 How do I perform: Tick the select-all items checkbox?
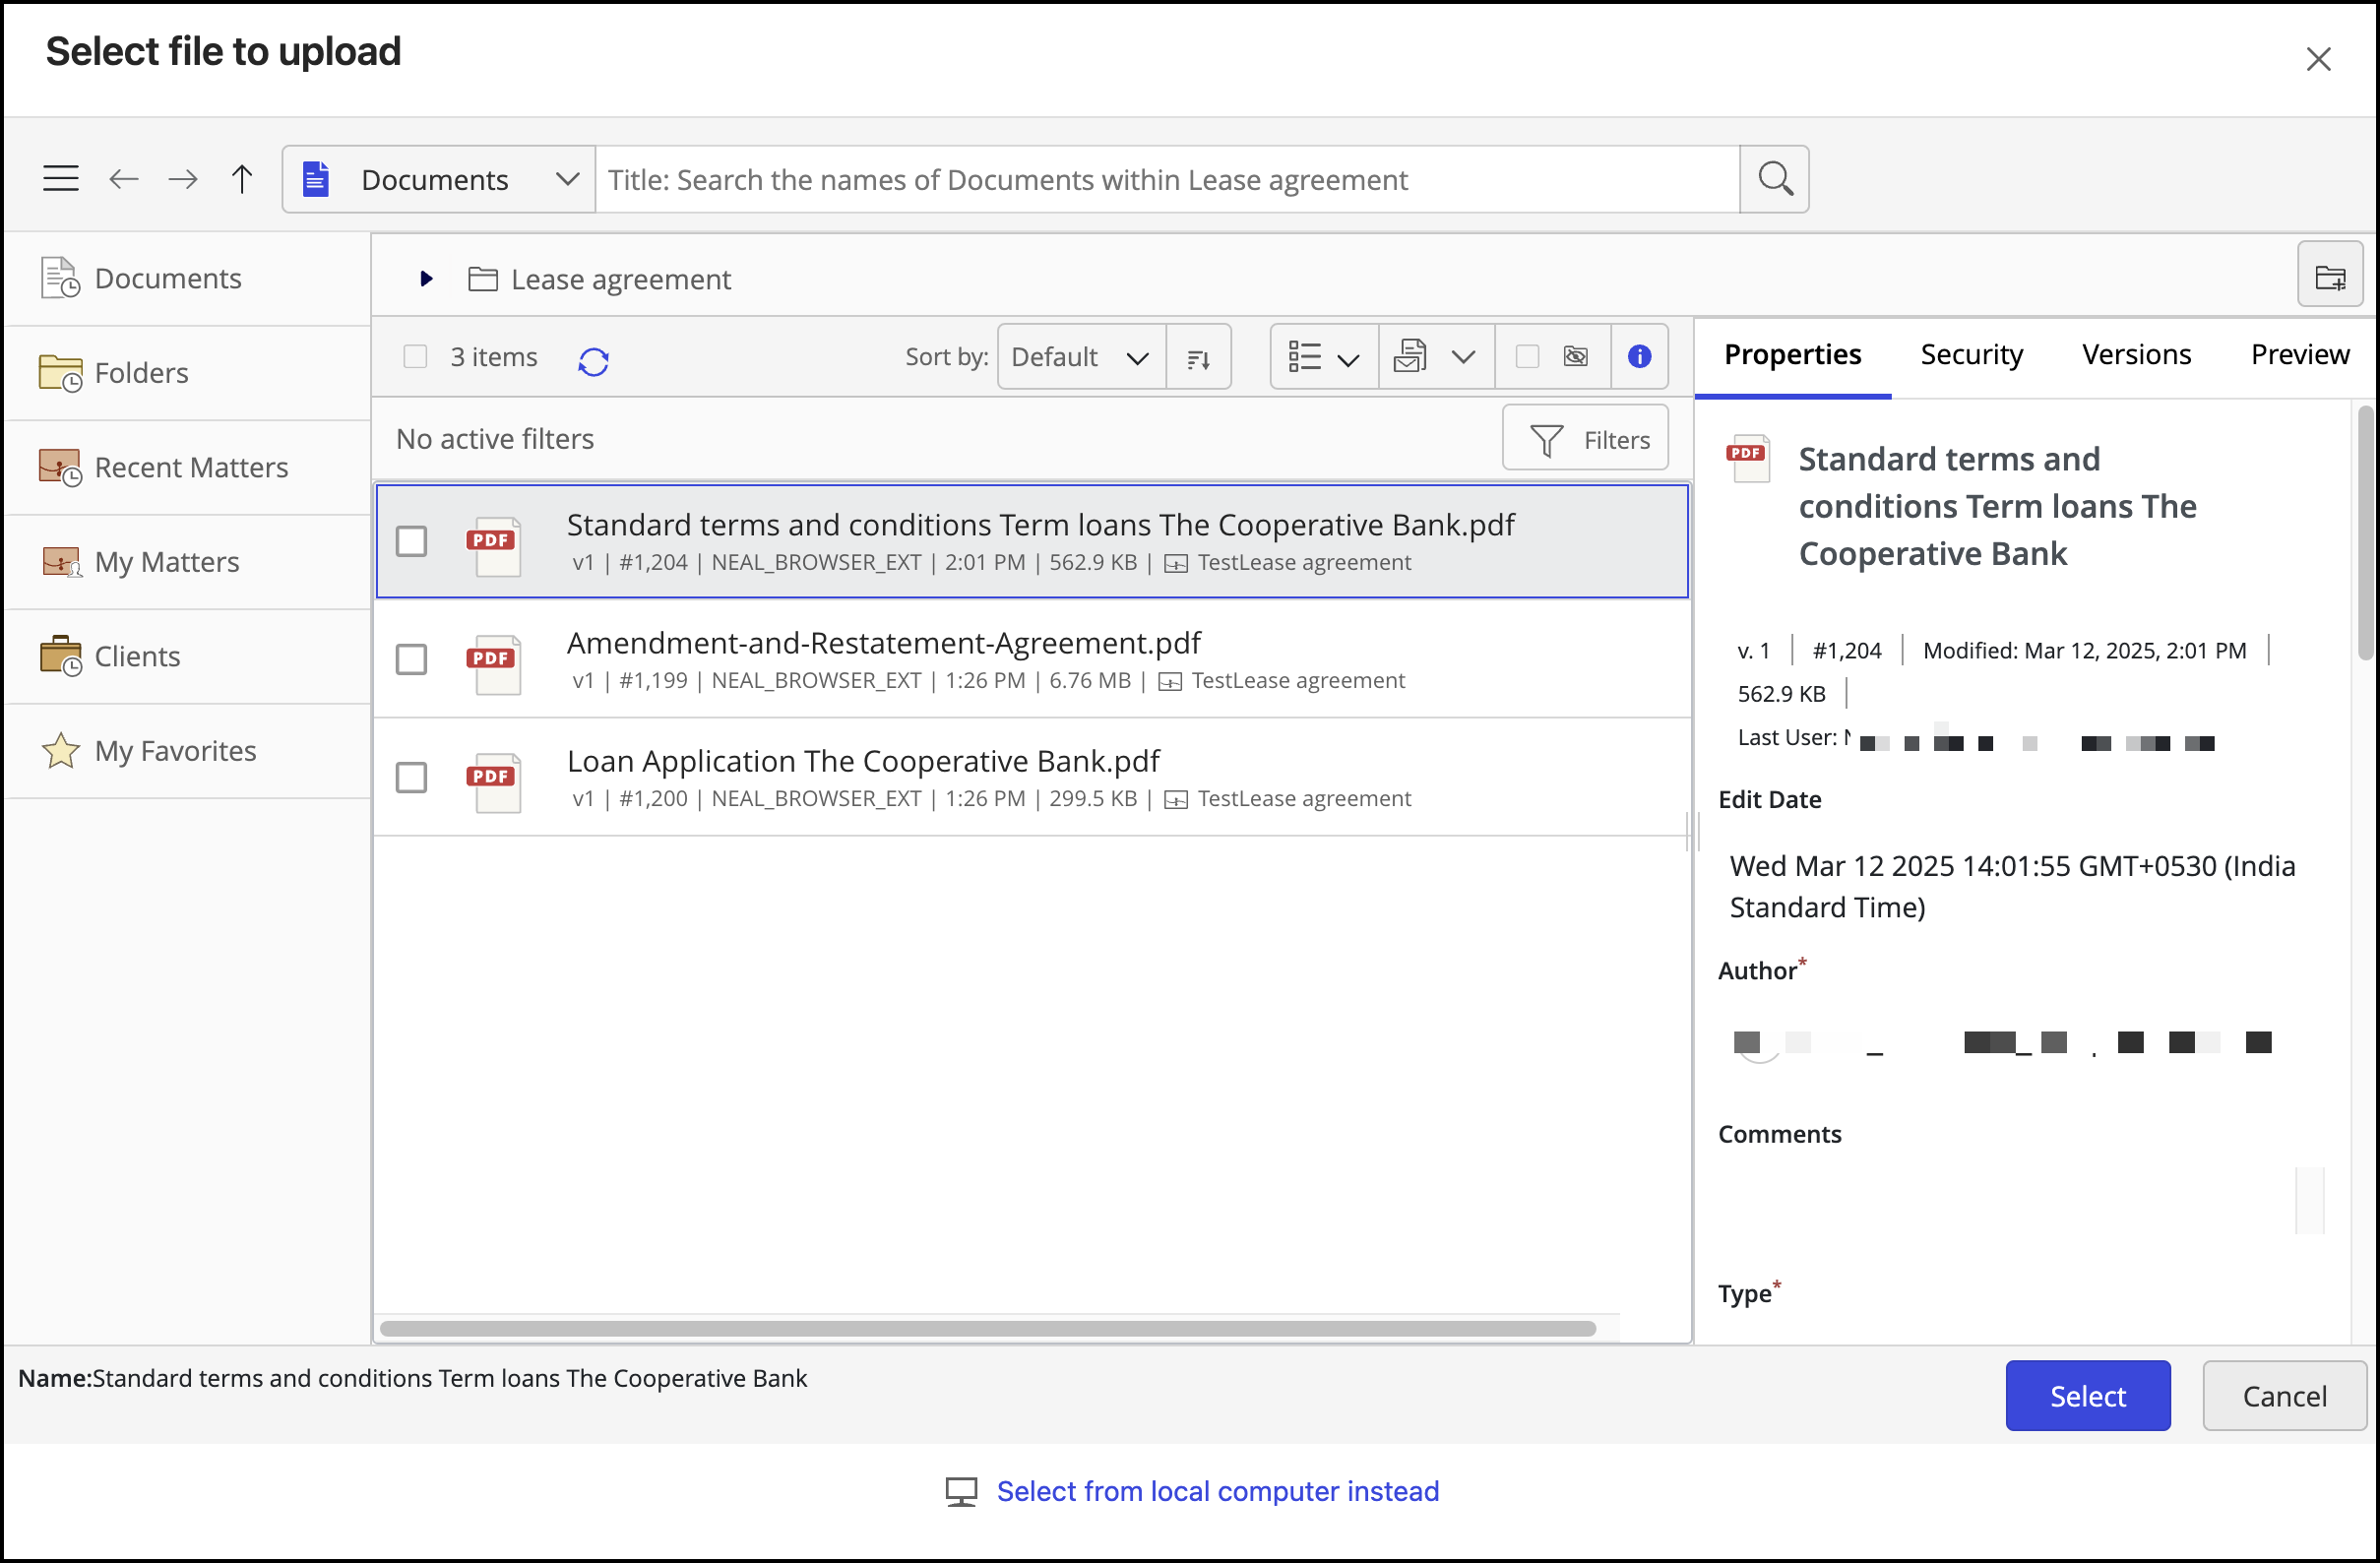tap(415, 357)
